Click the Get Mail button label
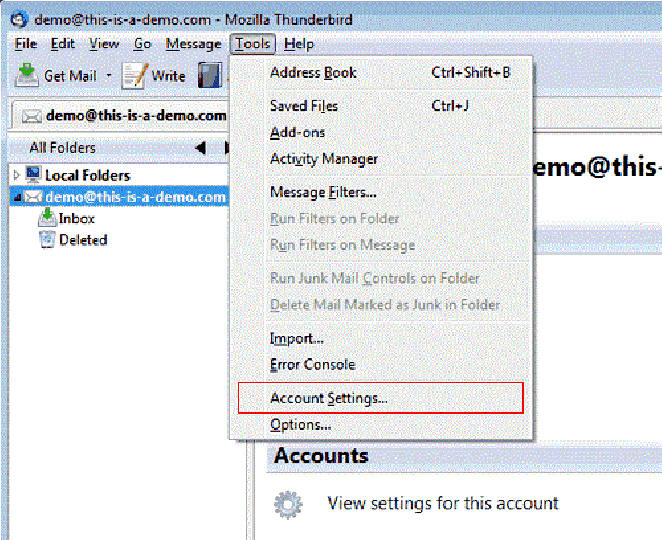The width and height of the screenshot is (662, 540). tap(70, 76)
